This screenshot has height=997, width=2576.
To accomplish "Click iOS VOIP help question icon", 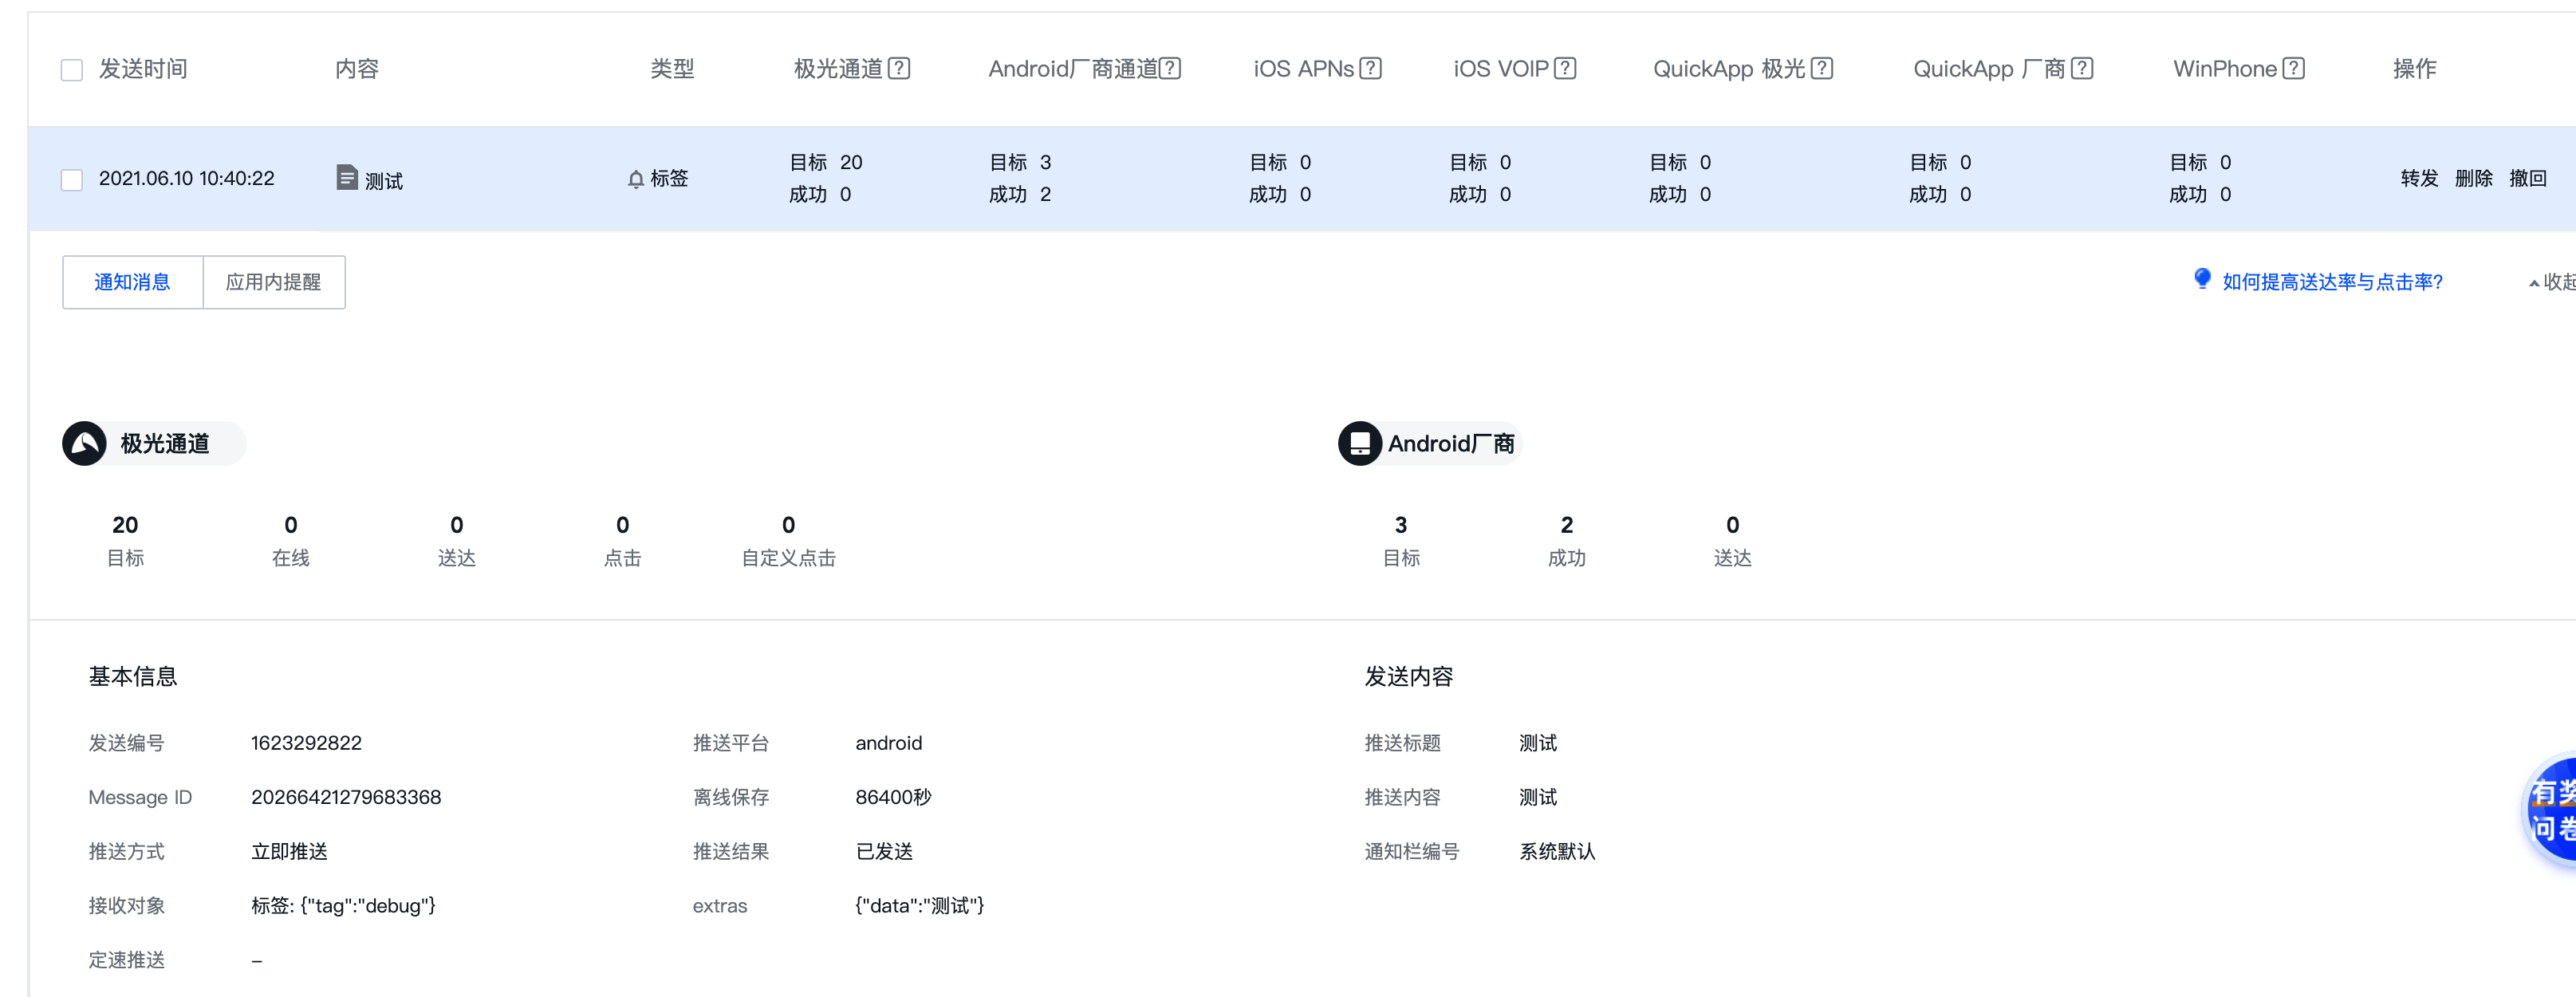I will pyautogui.click(x=1566, y=68).
